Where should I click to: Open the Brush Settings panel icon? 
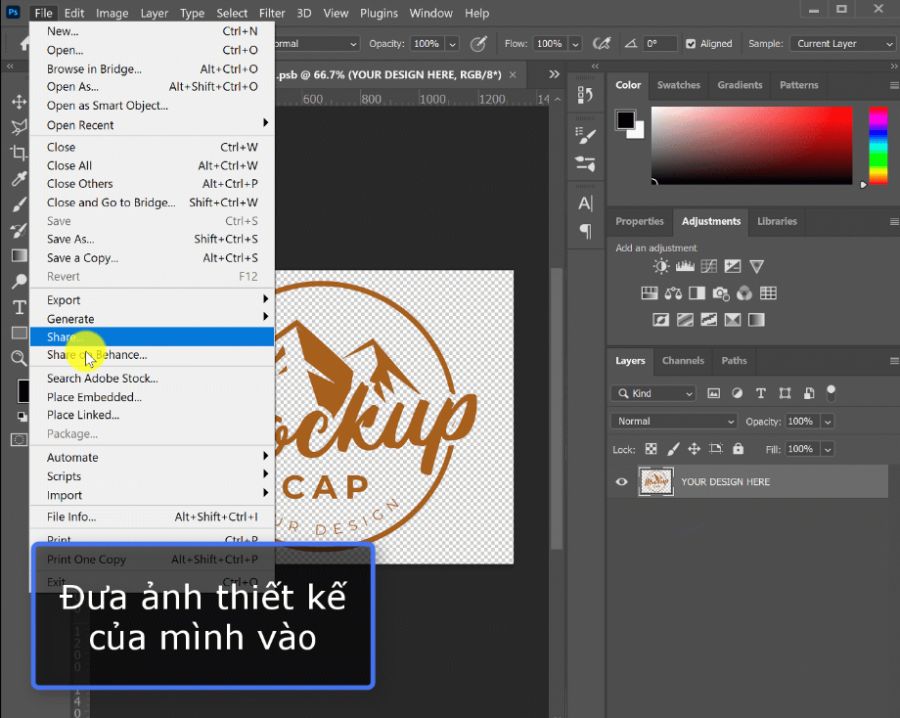(x=585, y=135)
